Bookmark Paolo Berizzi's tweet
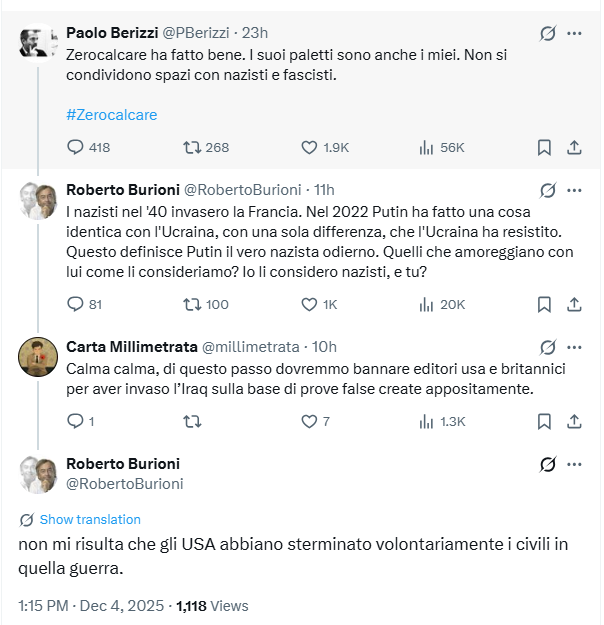604x625 pixels. click(544, 147)
